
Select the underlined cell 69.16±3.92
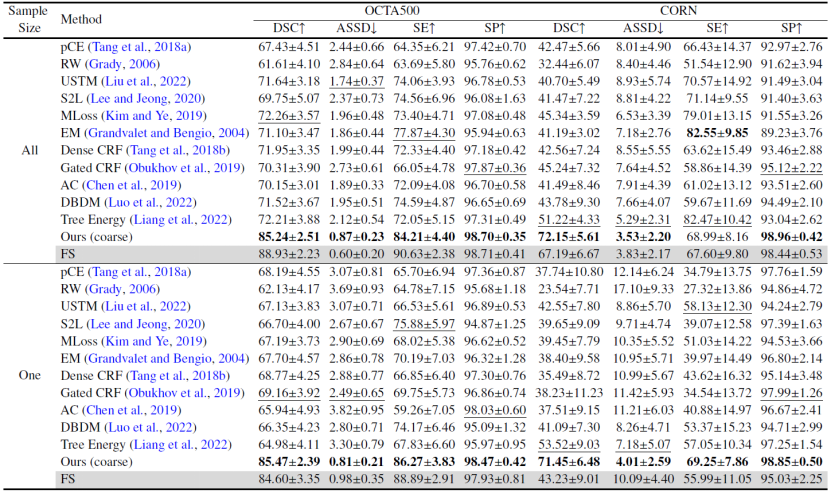click(289, 393)
